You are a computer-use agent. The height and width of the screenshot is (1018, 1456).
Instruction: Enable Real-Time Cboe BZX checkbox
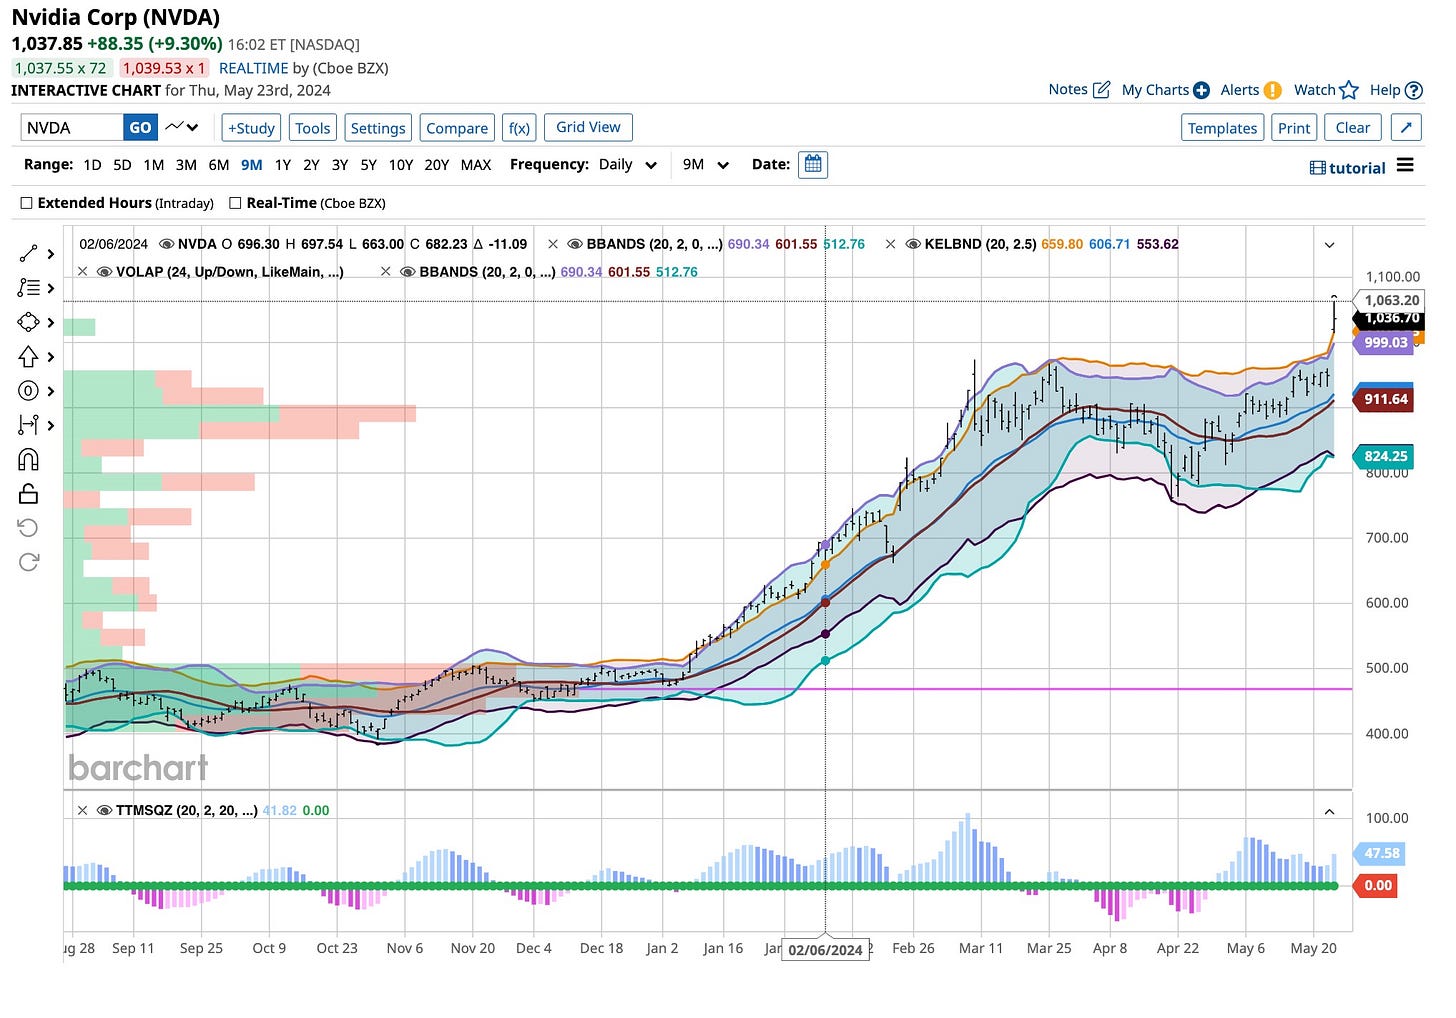236,203
